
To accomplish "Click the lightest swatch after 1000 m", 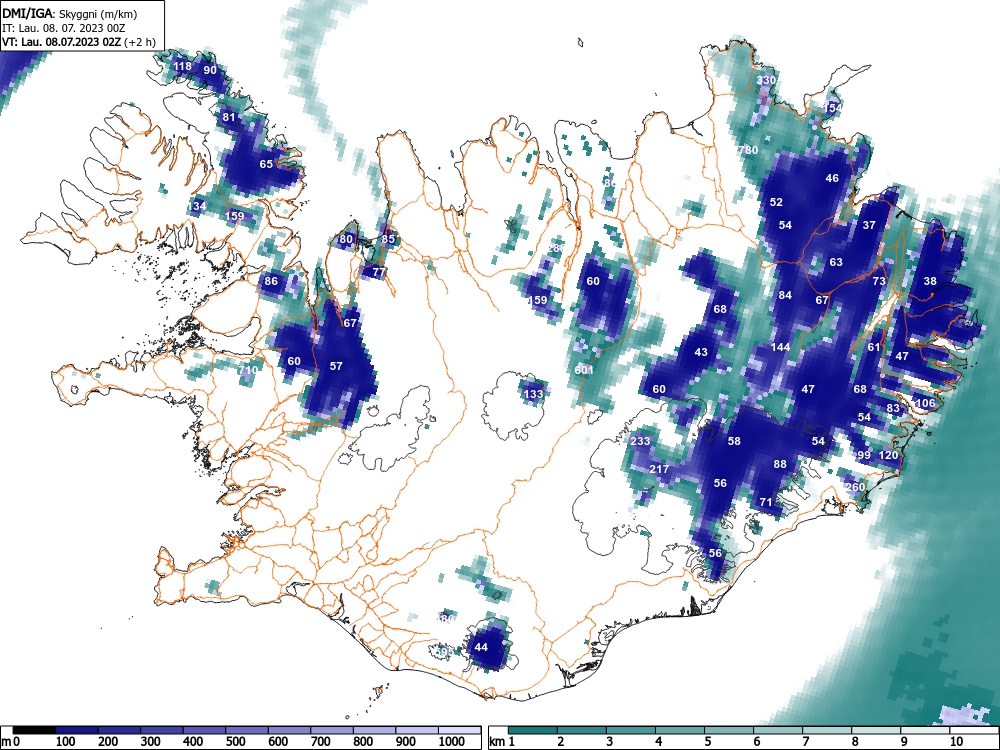I will 459,730.
